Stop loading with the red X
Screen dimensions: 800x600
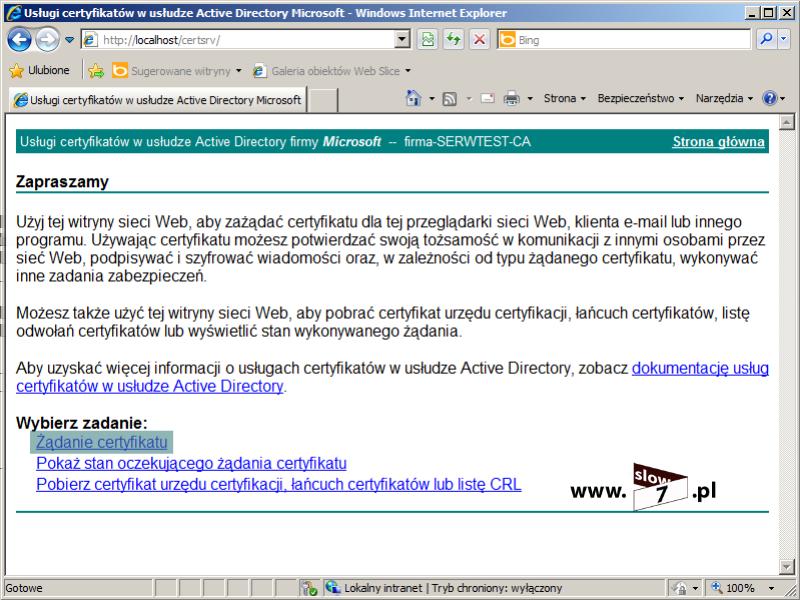point(479,39)
